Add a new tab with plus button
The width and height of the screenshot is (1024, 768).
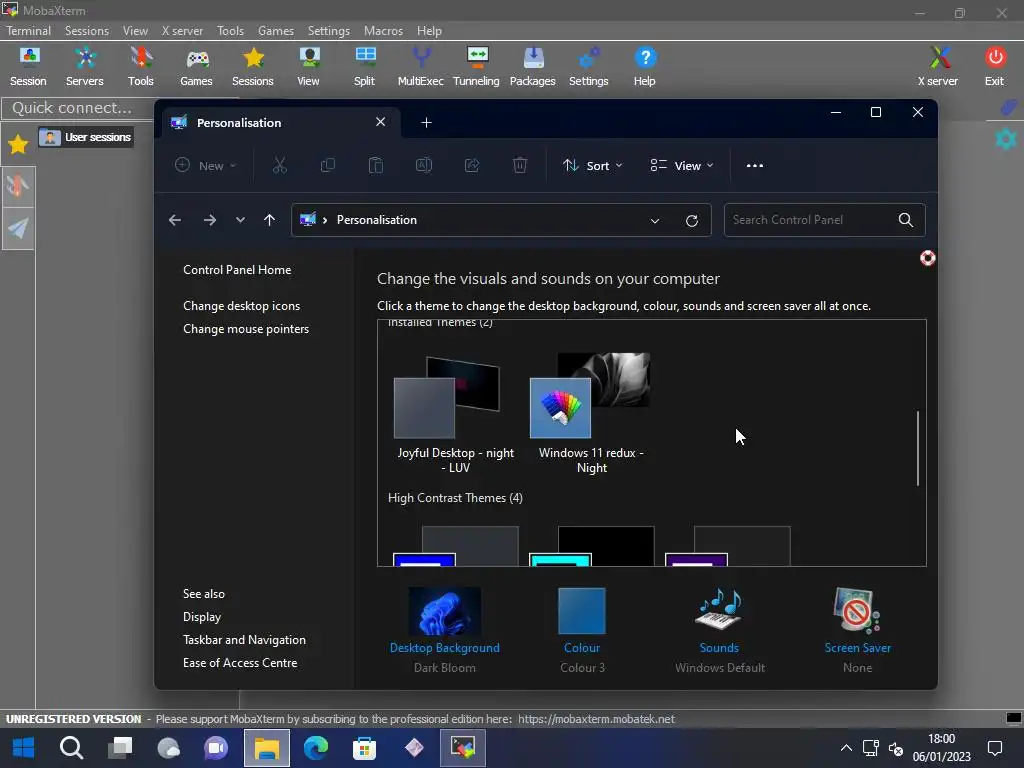coord(426,123)
